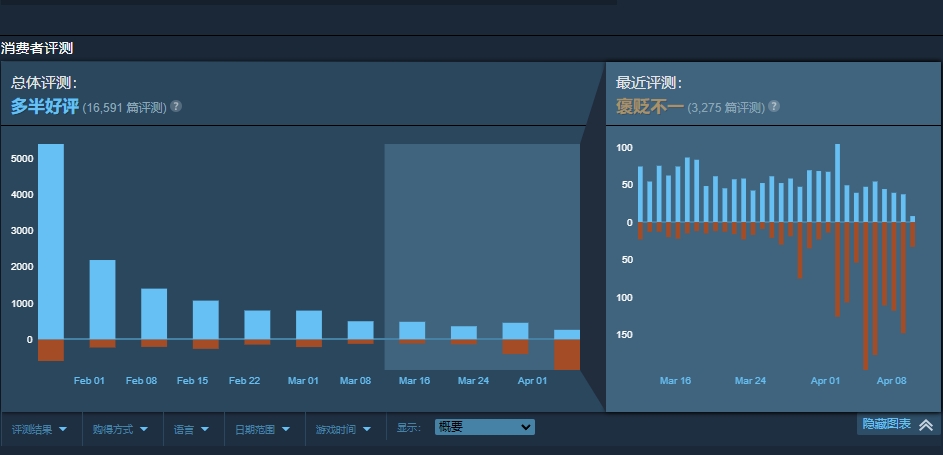Select the Feb 08 positive review bar
The image size is (943, 455).
click(154, 314)
